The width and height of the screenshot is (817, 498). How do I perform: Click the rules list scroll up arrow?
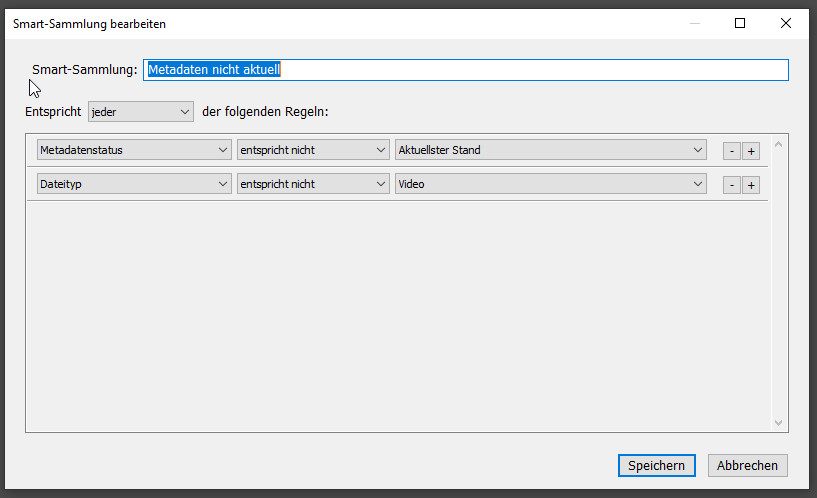[779, 145]
